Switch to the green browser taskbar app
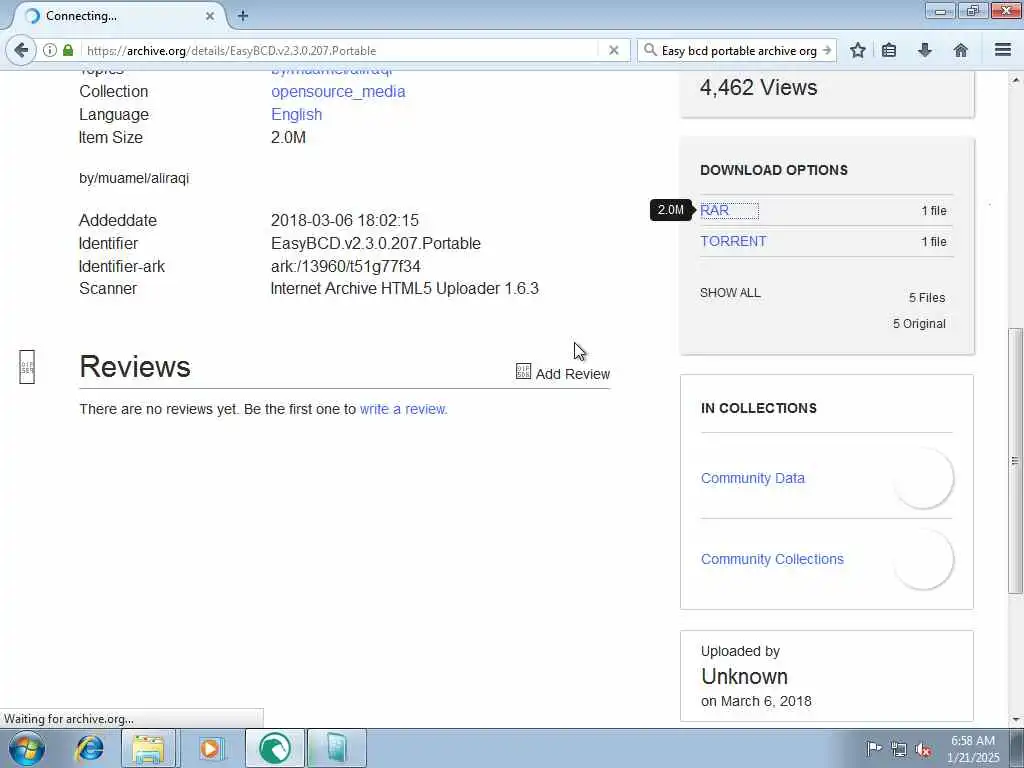The height and width of the screenshot is (768, 1024). [275, 748]
